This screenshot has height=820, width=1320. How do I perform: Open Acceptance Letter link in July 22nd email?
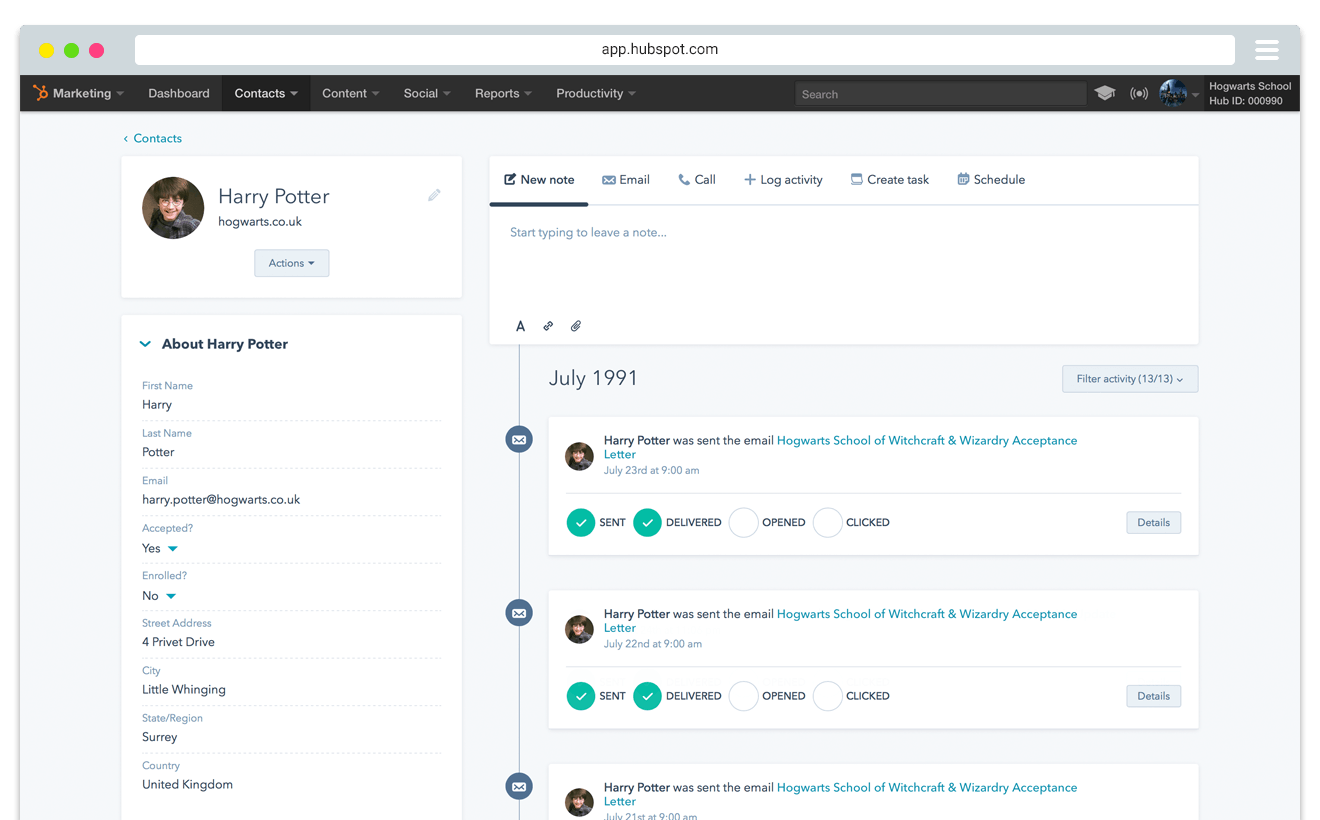[841, 621]
